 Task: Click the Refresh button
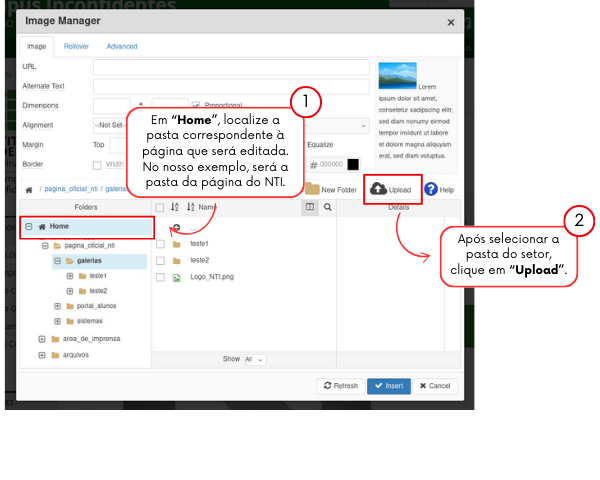point(339,386)
